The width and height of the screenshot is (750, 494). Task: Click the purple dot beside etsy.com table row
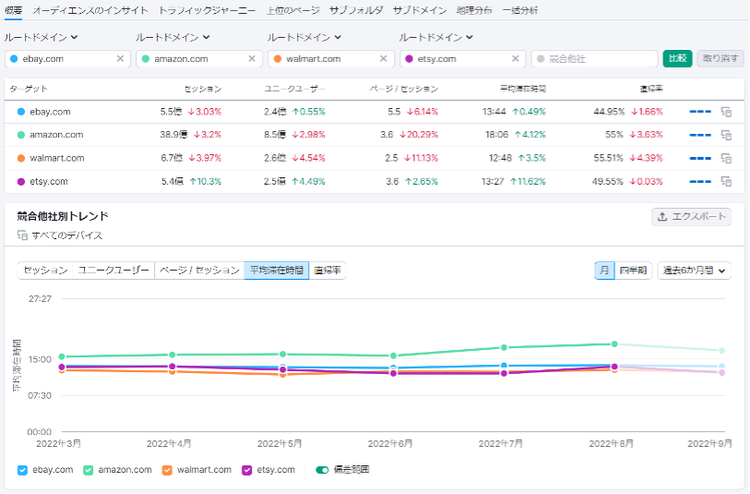coord(21,181)
